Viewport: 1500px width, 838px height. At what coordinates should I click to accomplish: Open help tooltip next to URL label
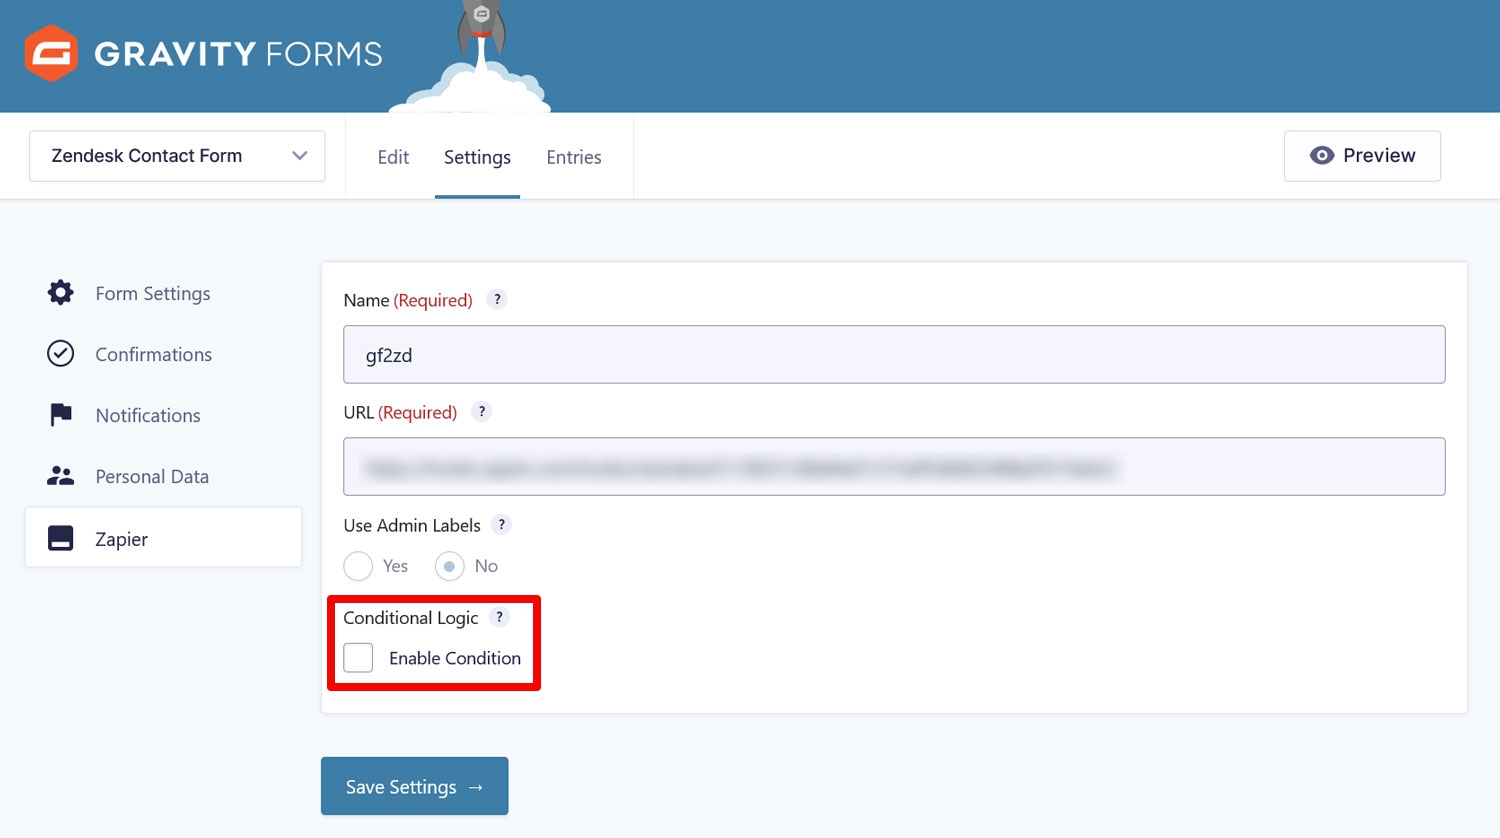(481, 411)
